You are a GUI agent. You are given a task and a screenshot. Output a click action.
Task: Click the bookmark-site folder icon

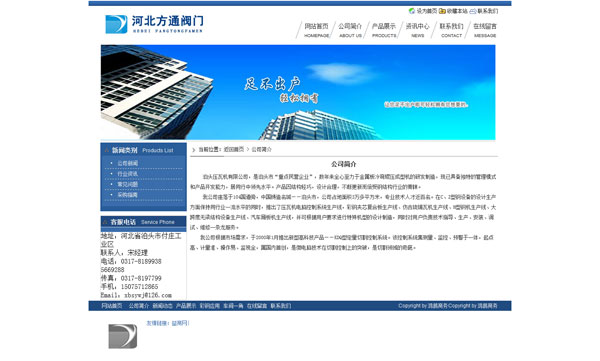coord(442,11)
